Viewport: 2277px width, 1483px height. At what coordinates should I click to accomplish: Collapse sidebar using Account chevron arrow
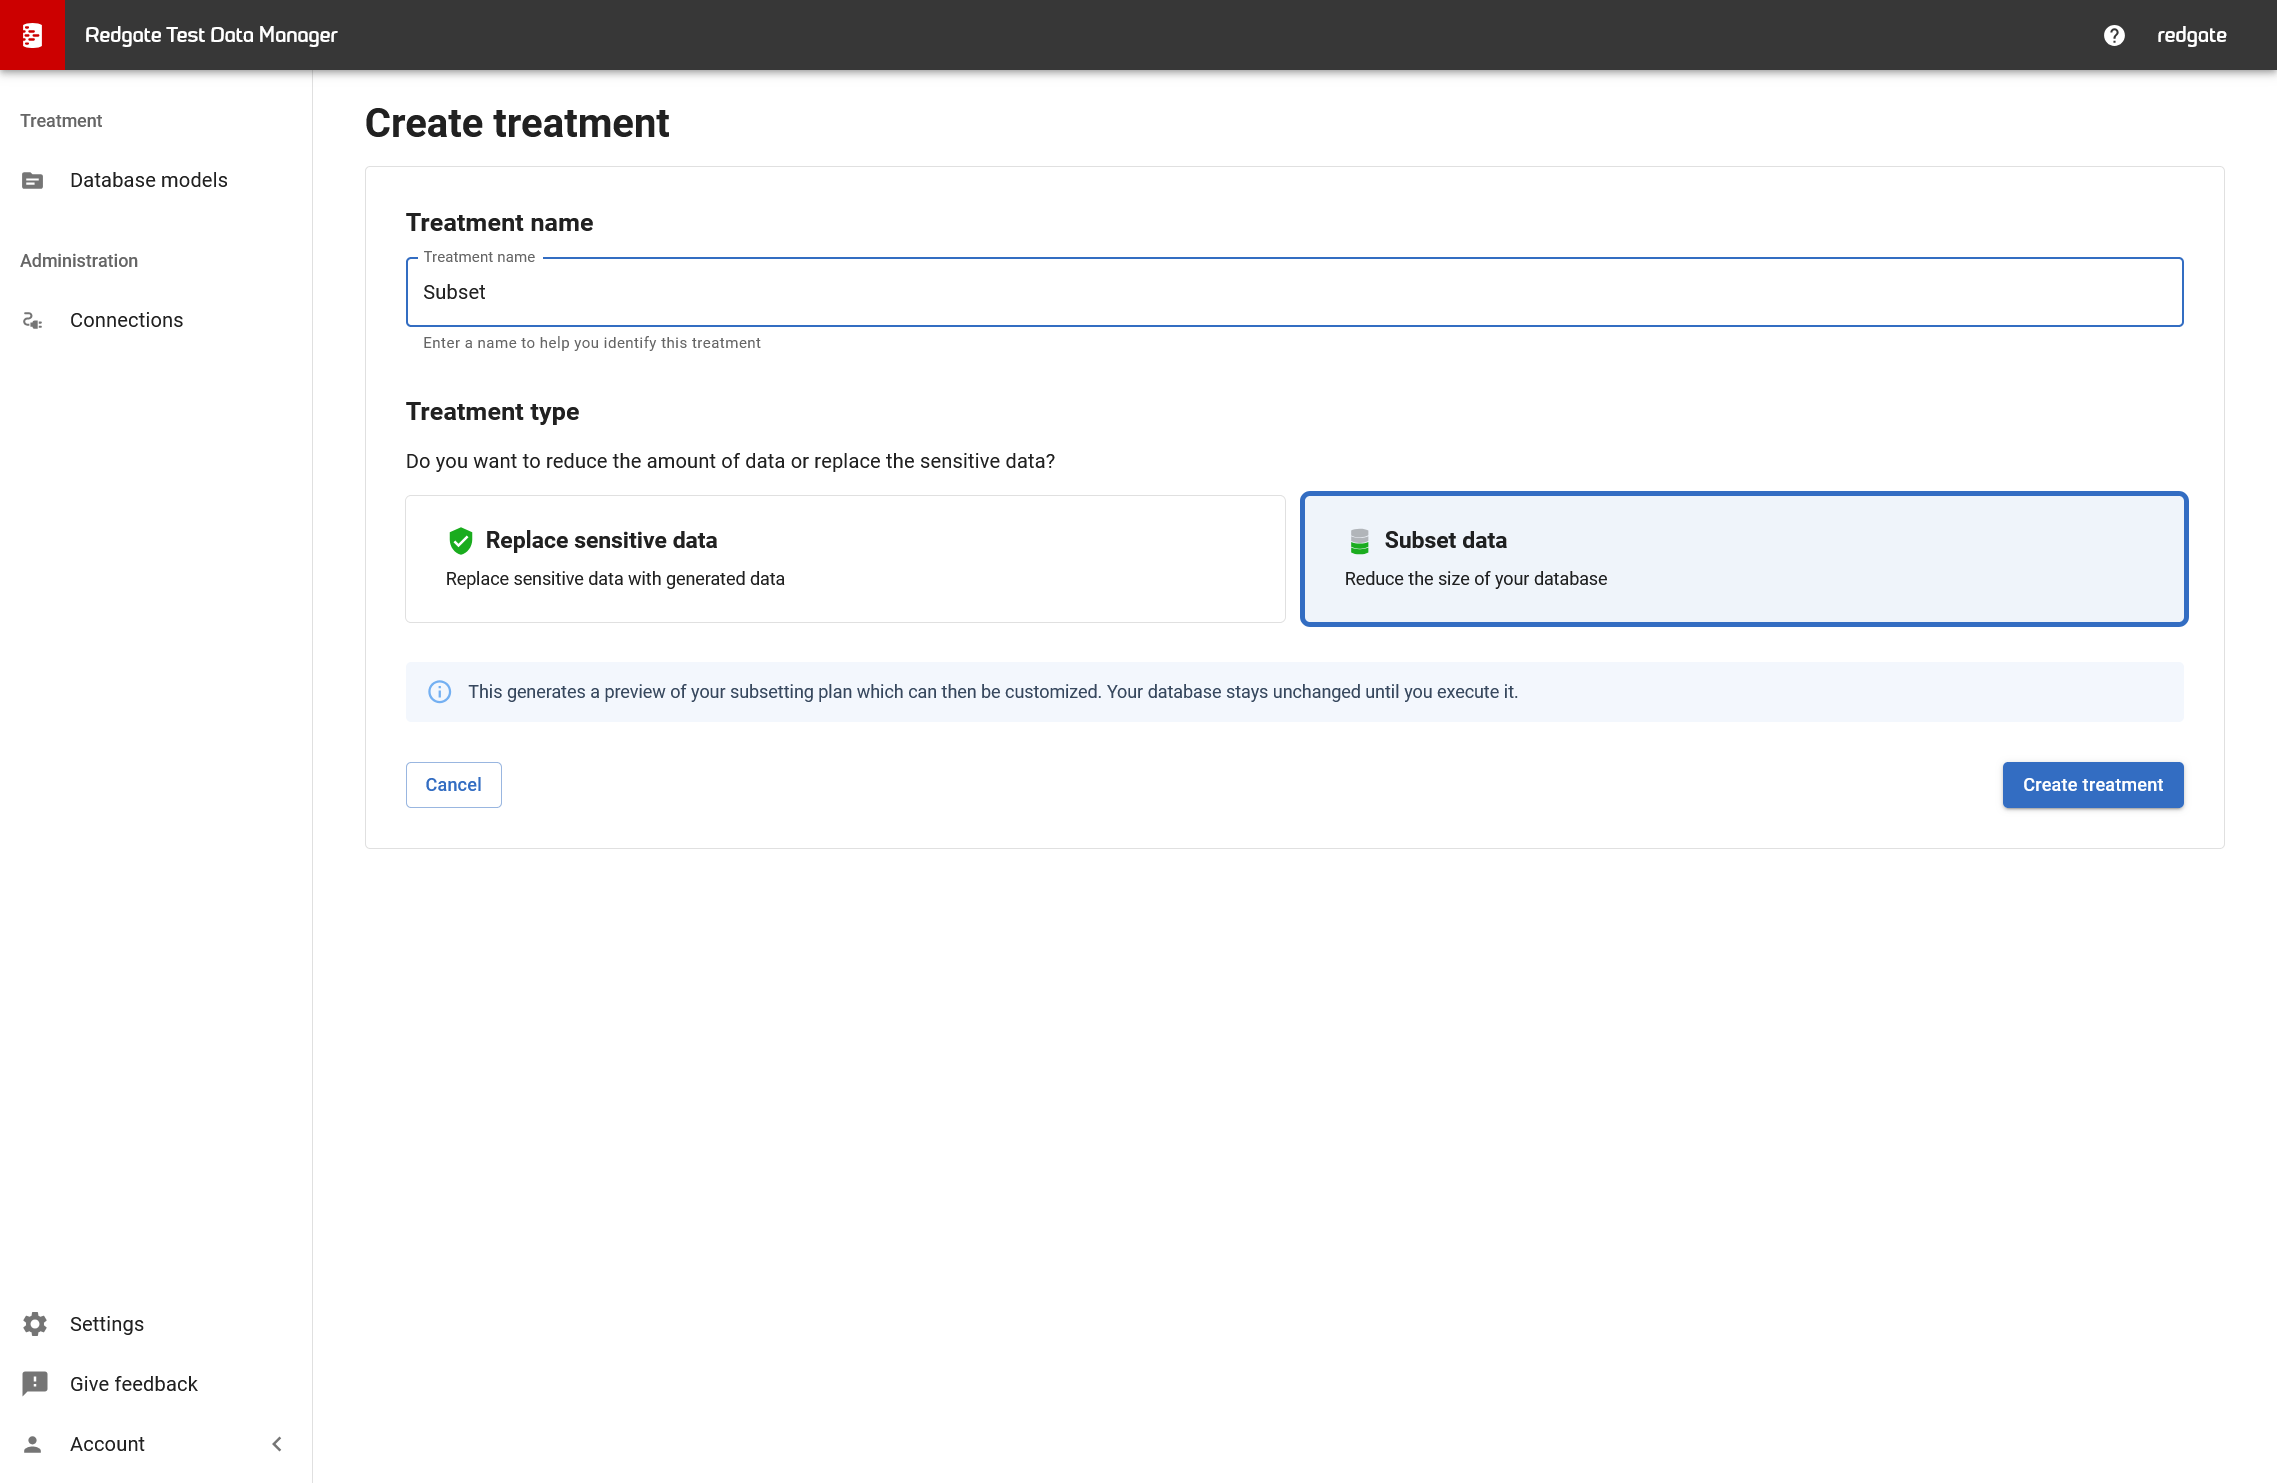point(277,1444)
